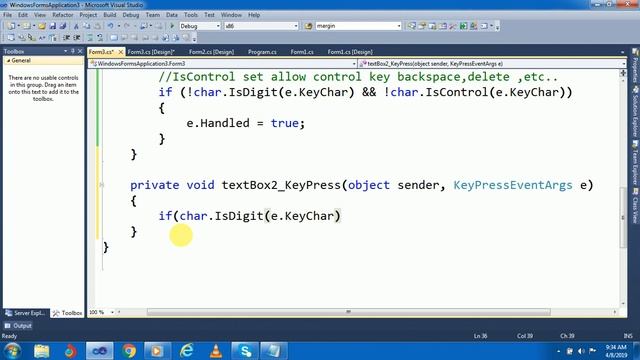Open the 100 % zoom dropdown
The image size is (640, 360).
click(x=112, y=312)
